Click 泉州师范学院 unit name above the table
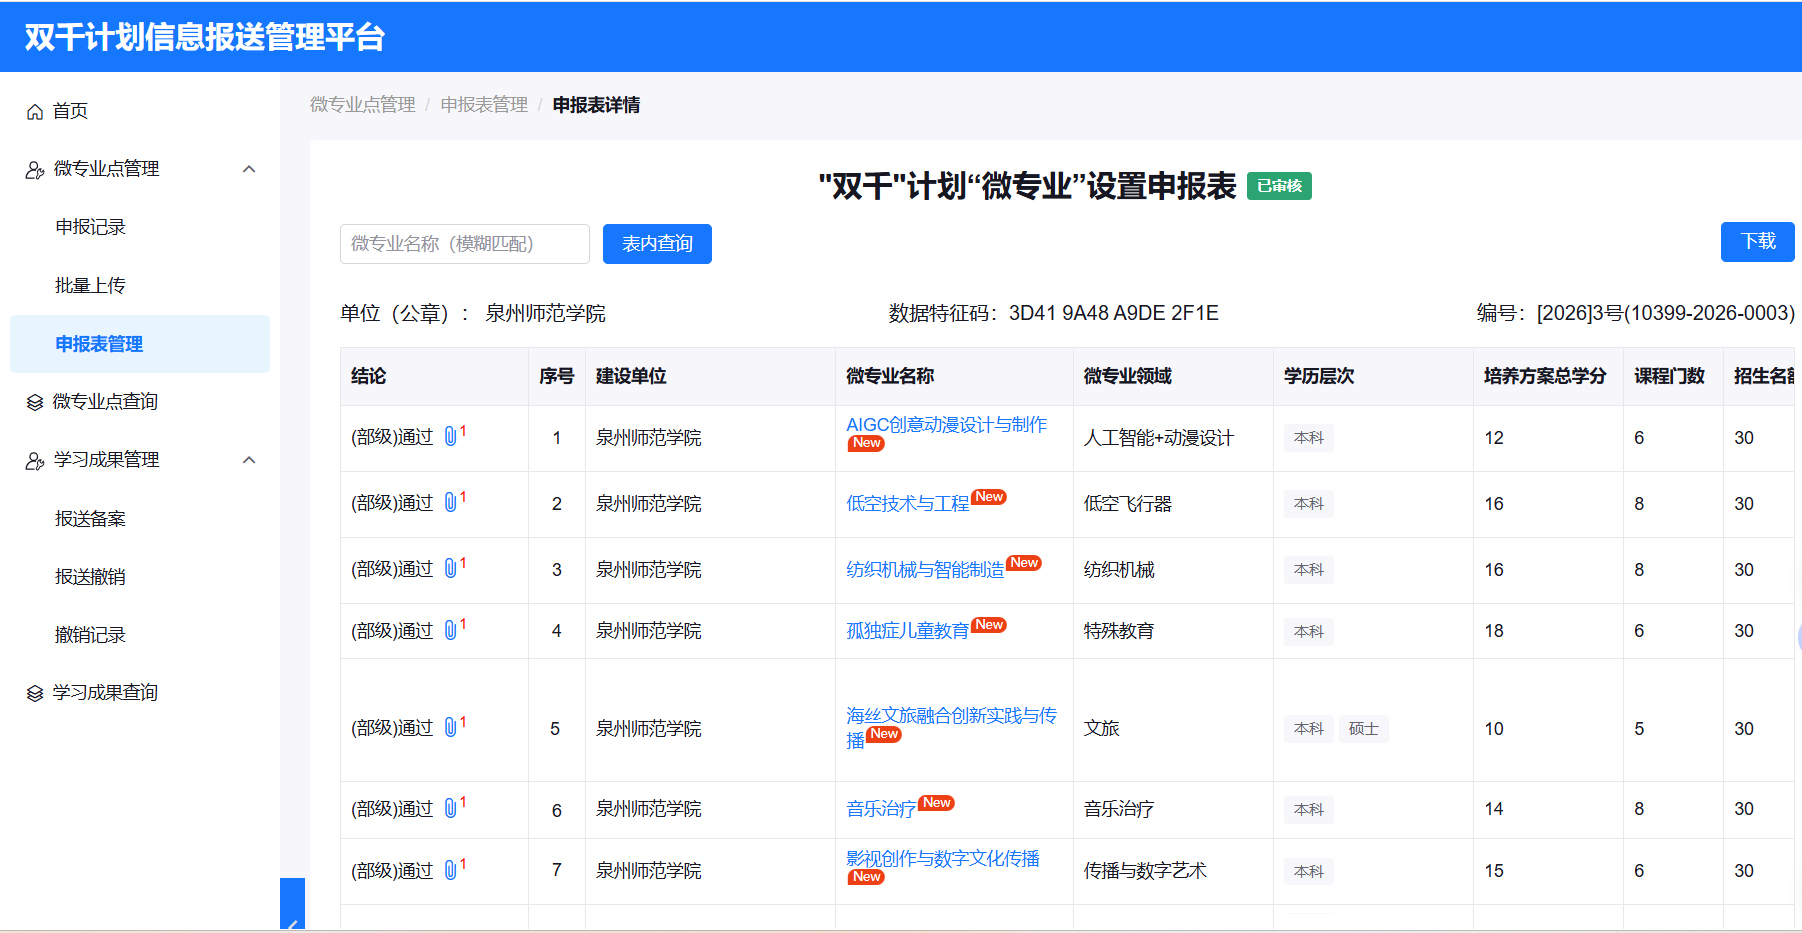The height and width of the screenshot is (933, 1802). pos(545,313)
